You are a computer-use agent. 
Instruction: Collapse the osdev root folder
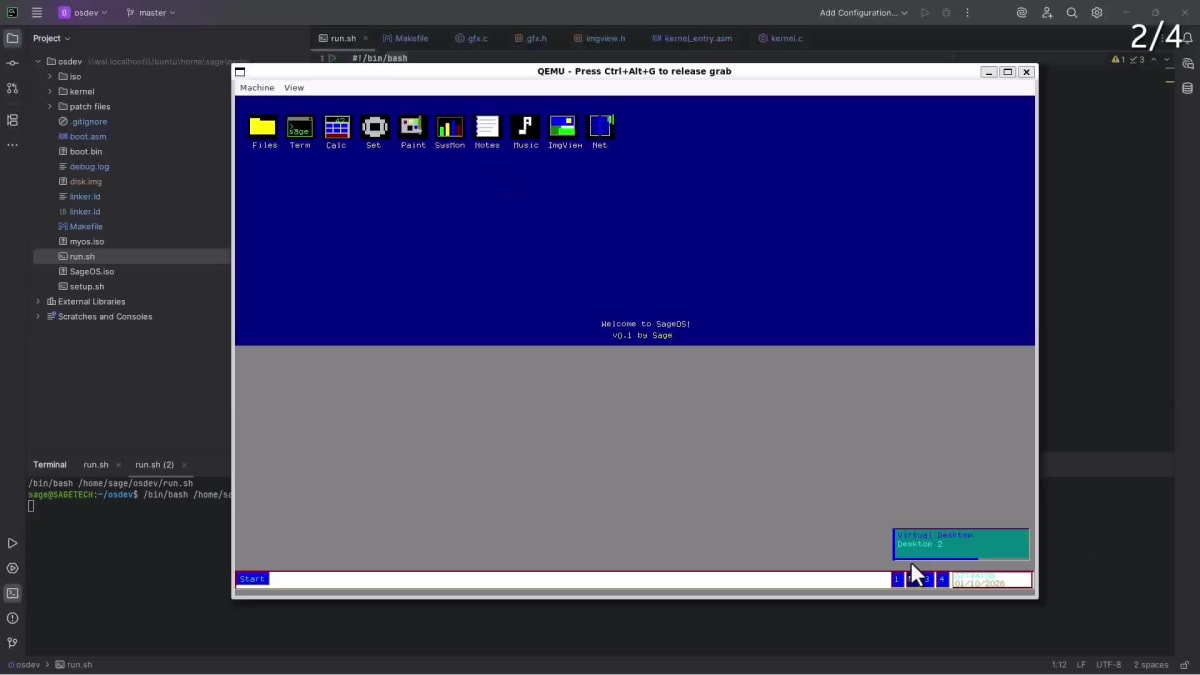click(38, 61)
